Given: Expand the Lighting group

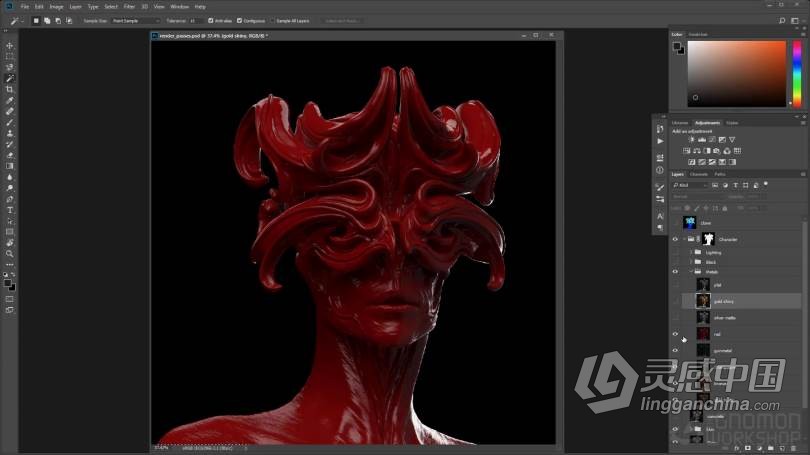Looking at the screenshot, I should point(691,253).
